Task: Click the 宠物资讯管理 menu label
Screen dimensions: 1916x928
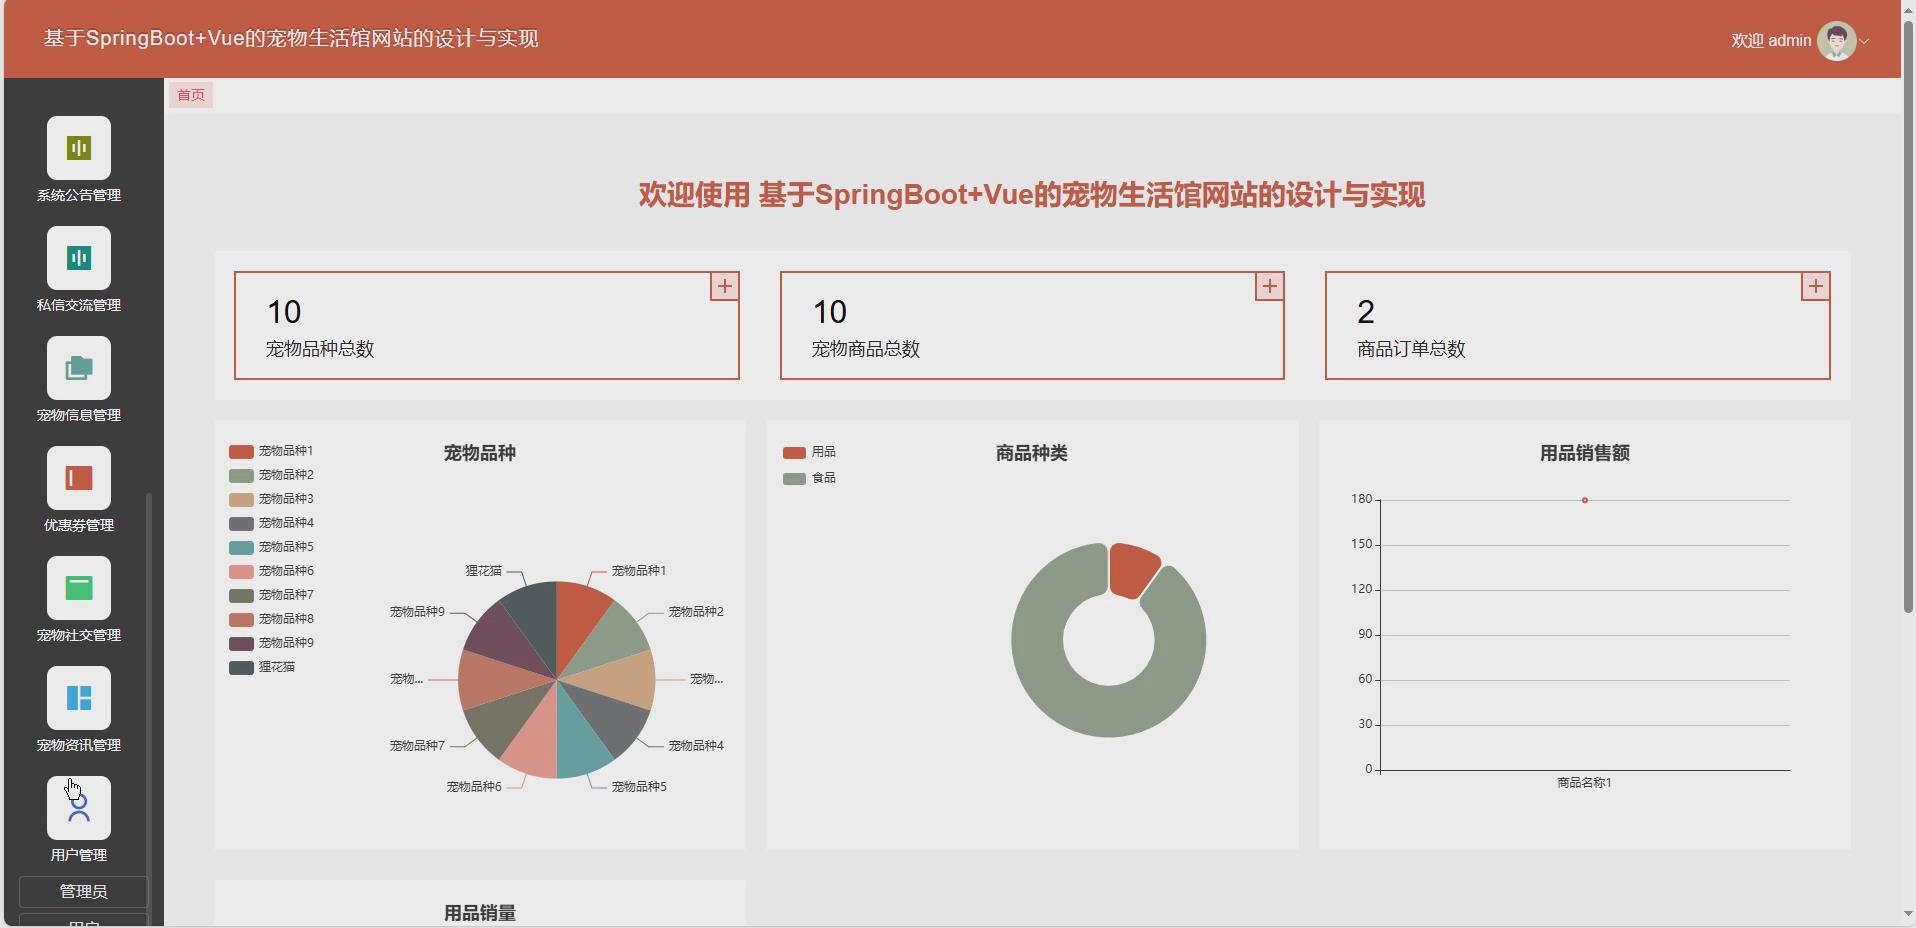Action: [x=79, y=745]
